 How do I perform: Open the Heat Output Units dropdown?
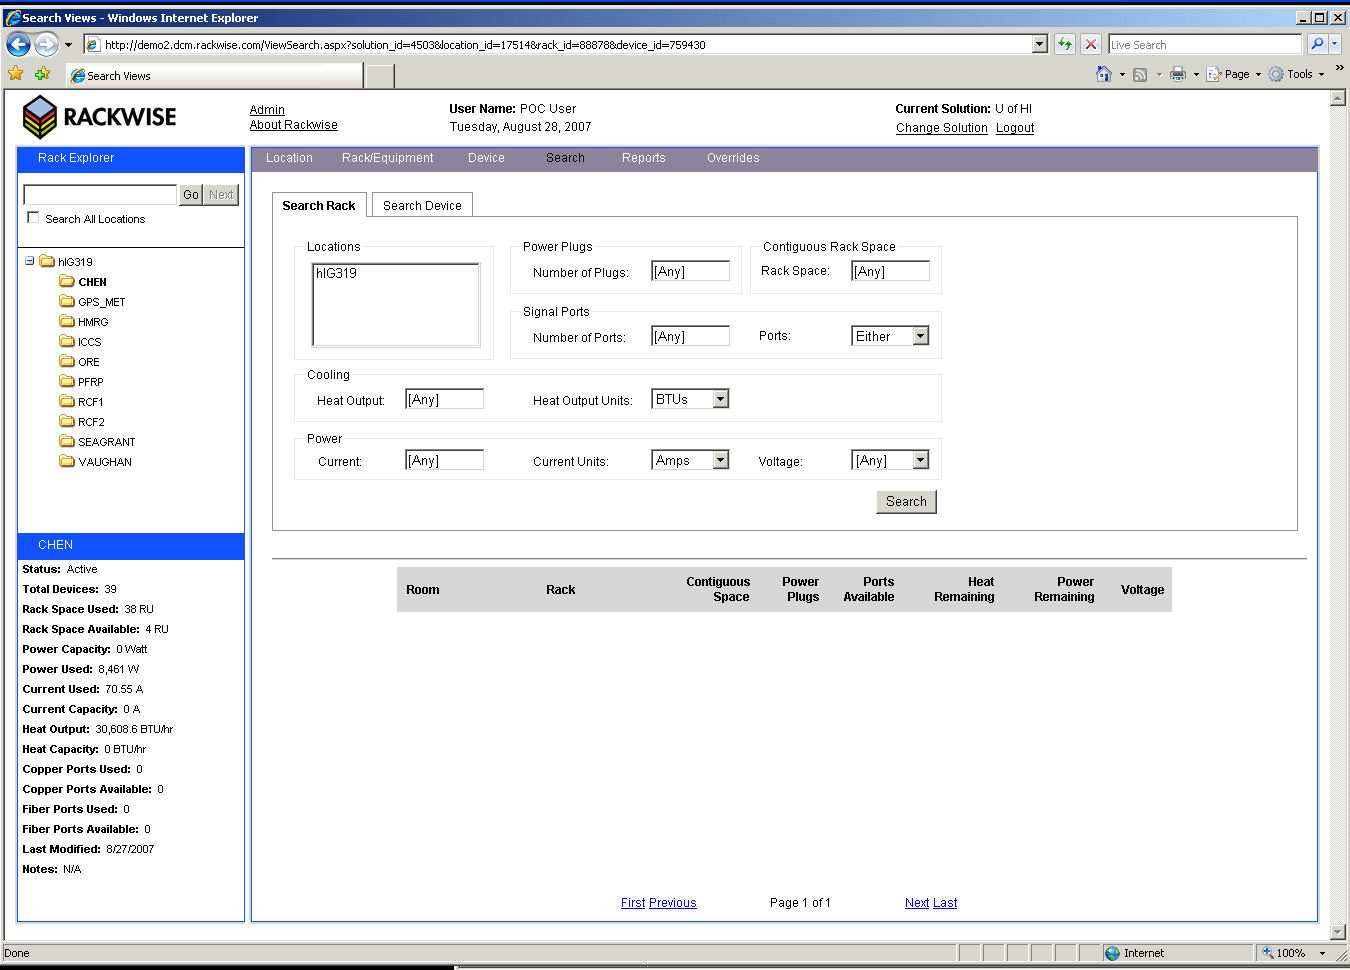[720, 399]
